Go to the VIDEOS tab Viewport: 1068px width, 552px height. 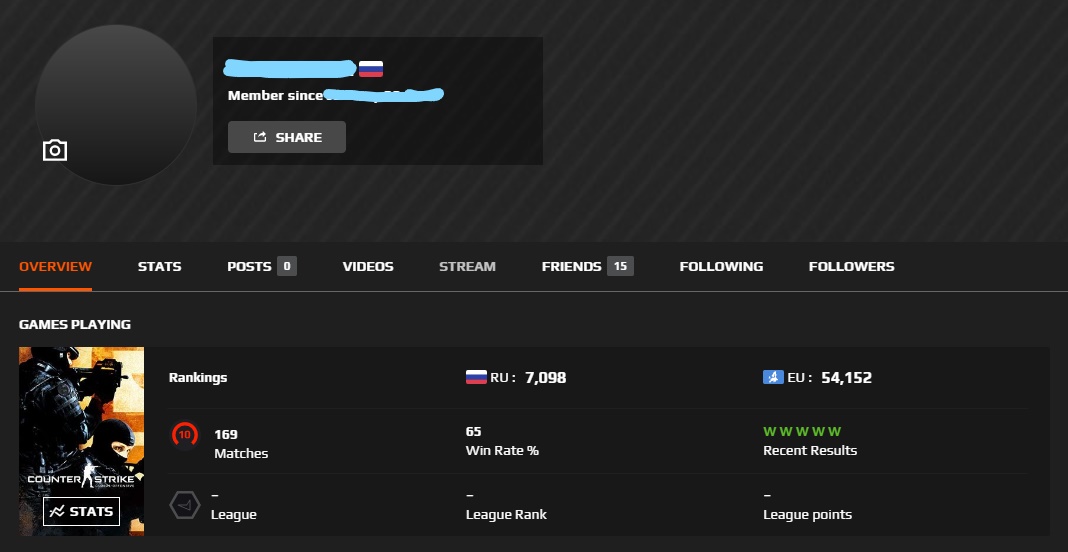coord(368,266)
